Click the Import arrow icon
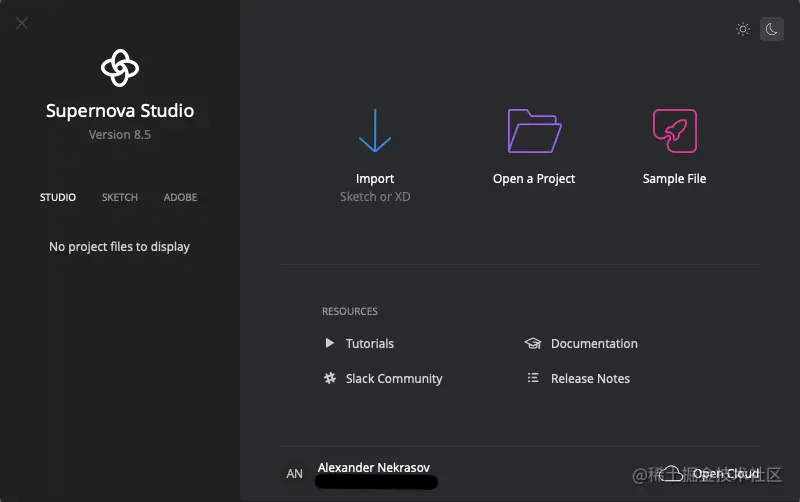 pos(375,131)
